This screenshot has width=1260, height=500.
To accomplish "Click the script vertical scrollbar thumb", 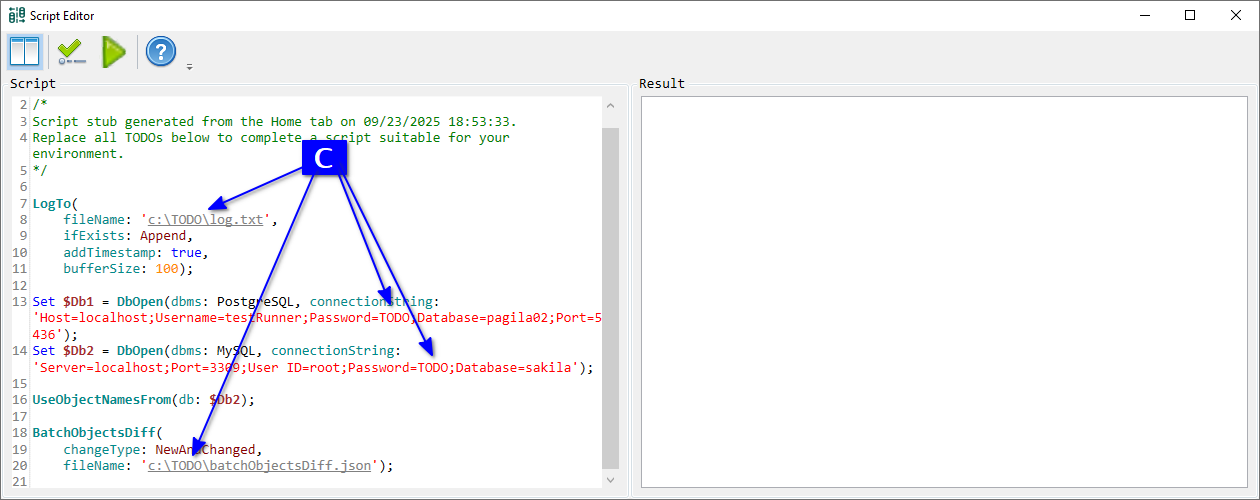I will [x=610, y=295].
